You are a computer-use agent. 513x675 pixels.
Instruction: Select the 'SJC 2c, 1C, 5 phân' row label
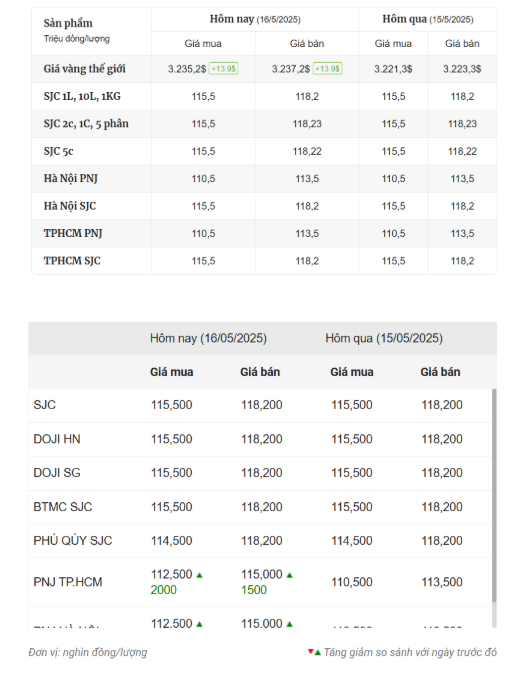coord(86,124)
